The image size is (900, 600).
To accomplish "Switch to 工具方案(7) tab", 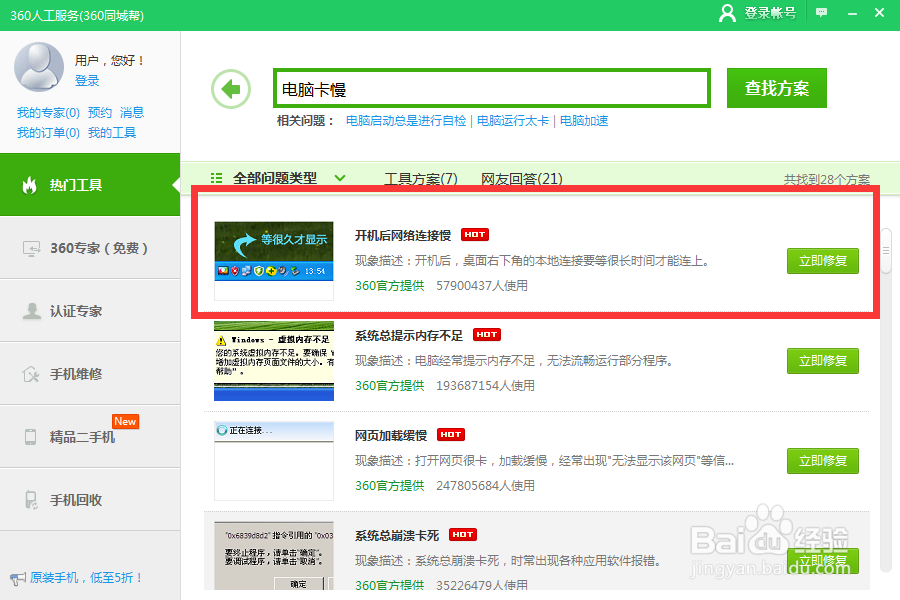I will coord(421,179).
